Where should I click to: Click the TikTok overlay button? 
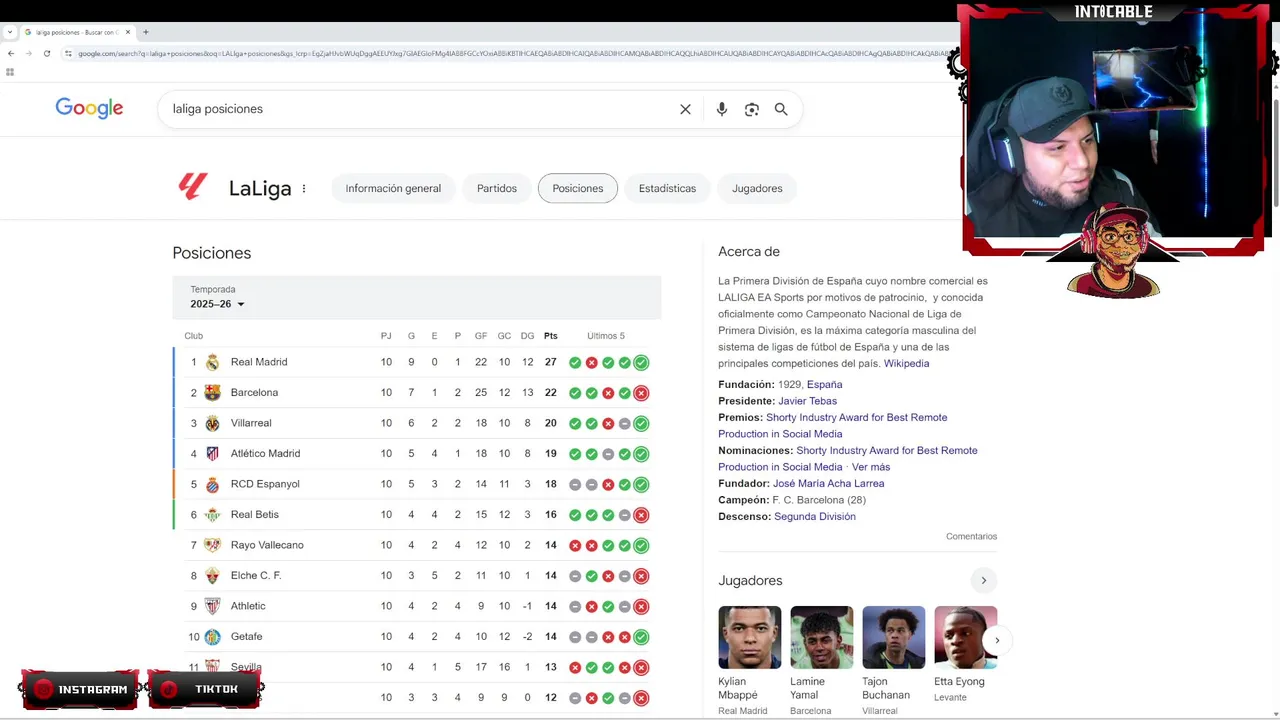tap(205, 689)
